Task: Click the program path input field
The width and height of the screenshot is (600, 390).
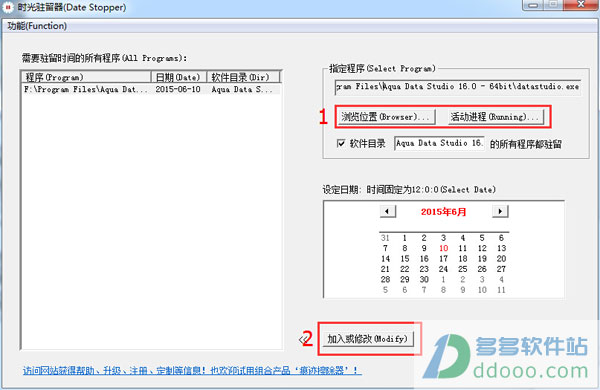Action: [458, 87]
